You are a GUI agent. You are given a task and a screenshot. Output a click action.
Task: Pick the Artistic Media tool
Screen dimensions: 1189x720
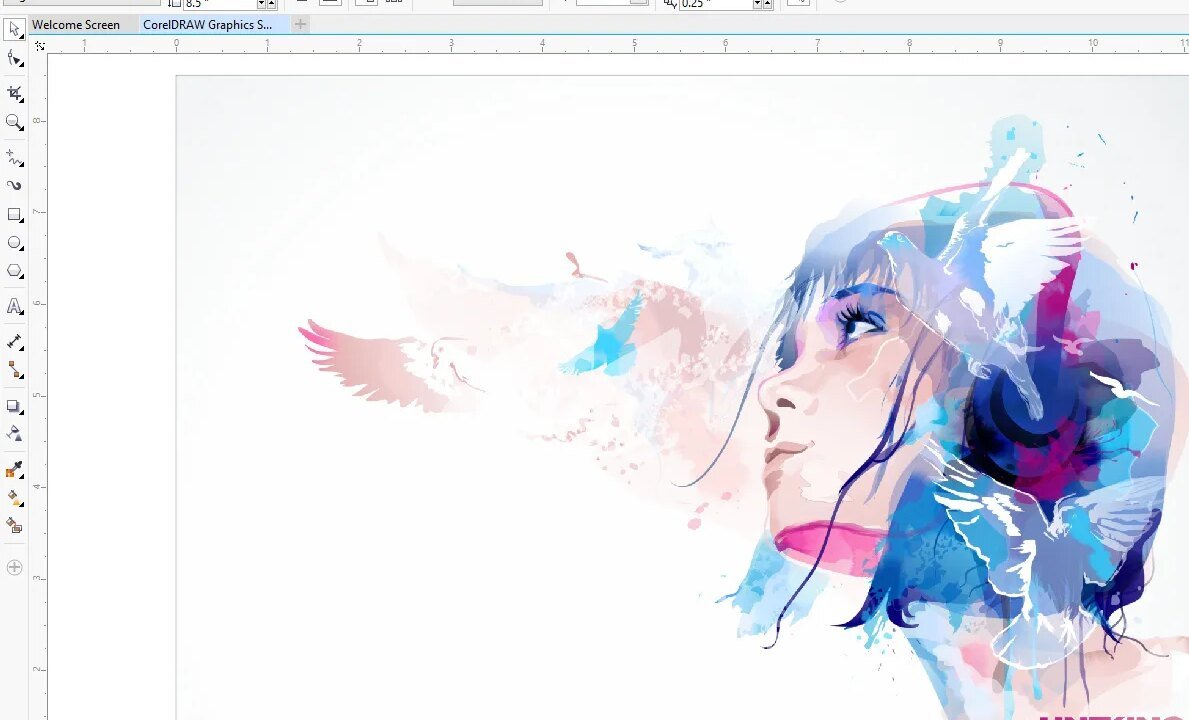(14, 186)
